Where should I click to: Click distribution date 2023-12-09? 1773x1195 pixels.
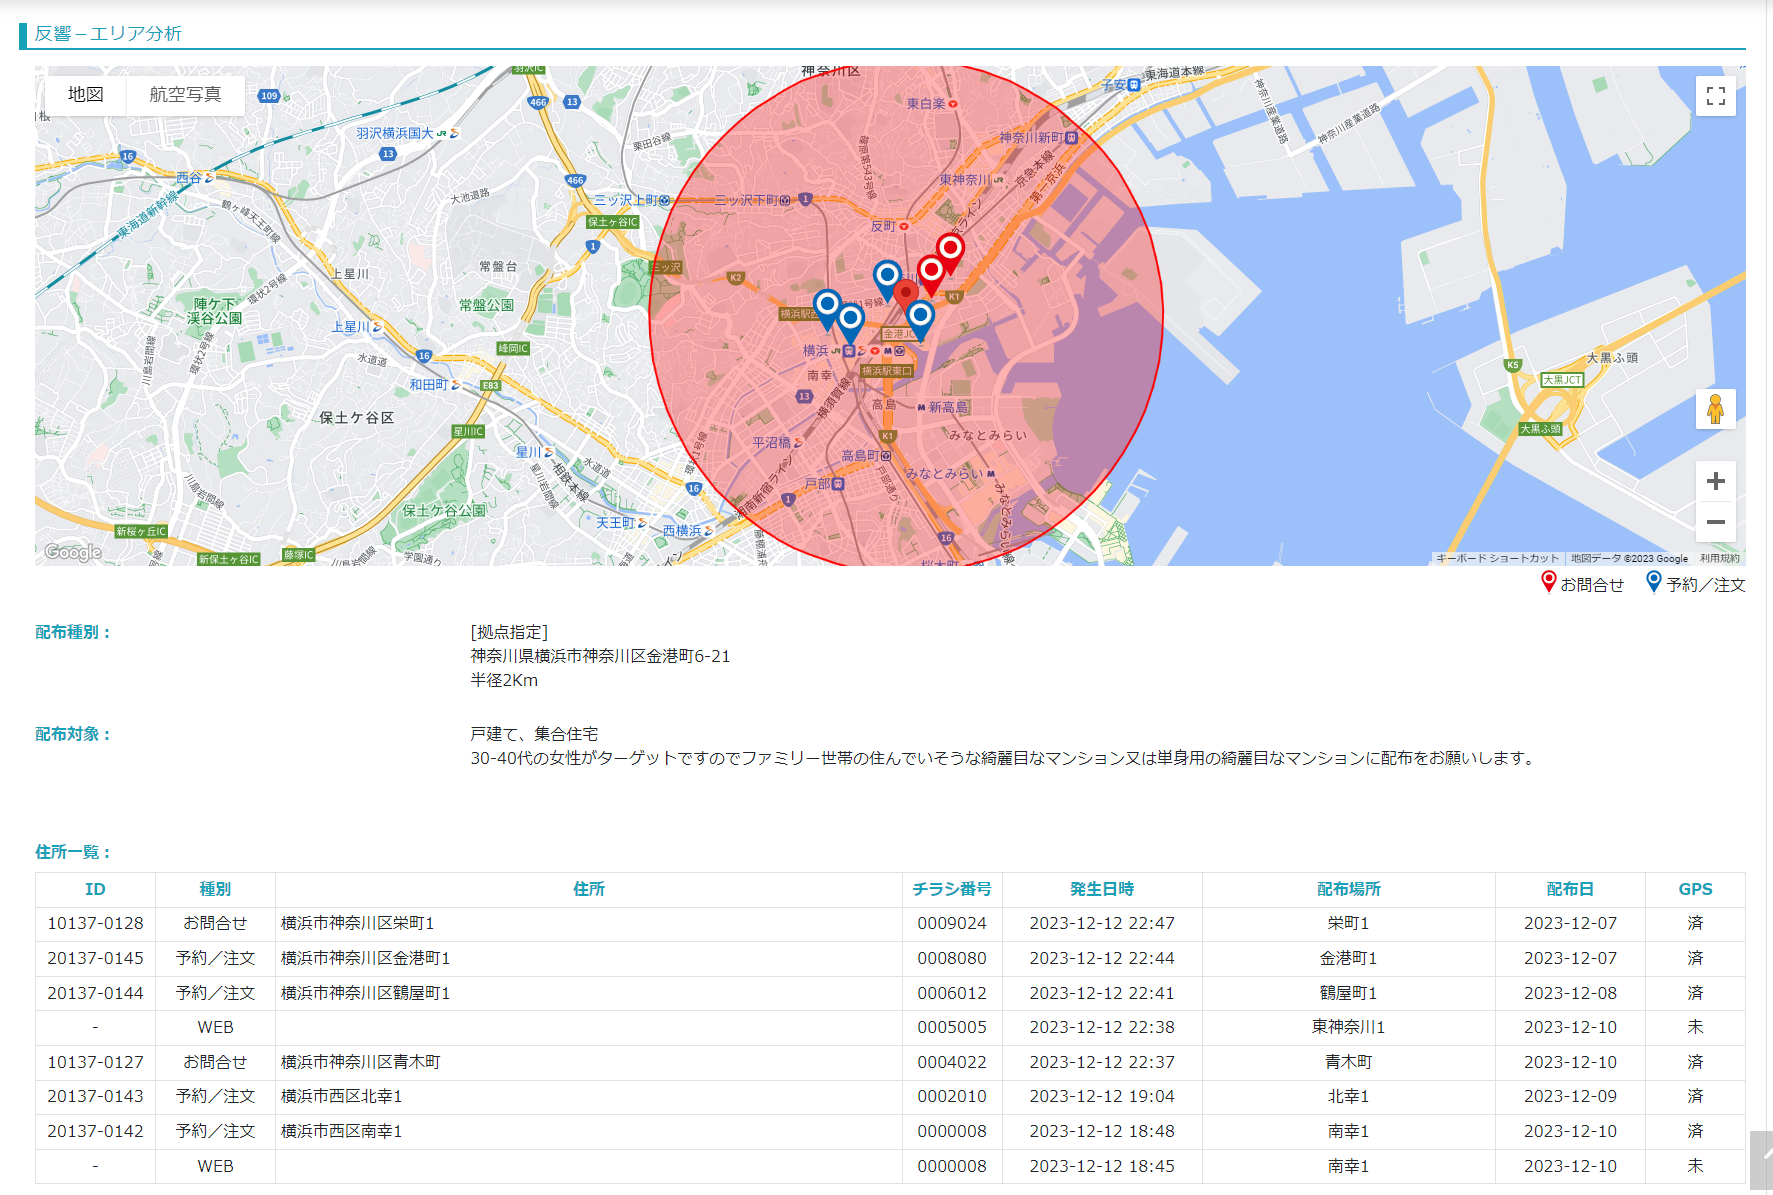pyautogui.click(x=1570, y=1097)
